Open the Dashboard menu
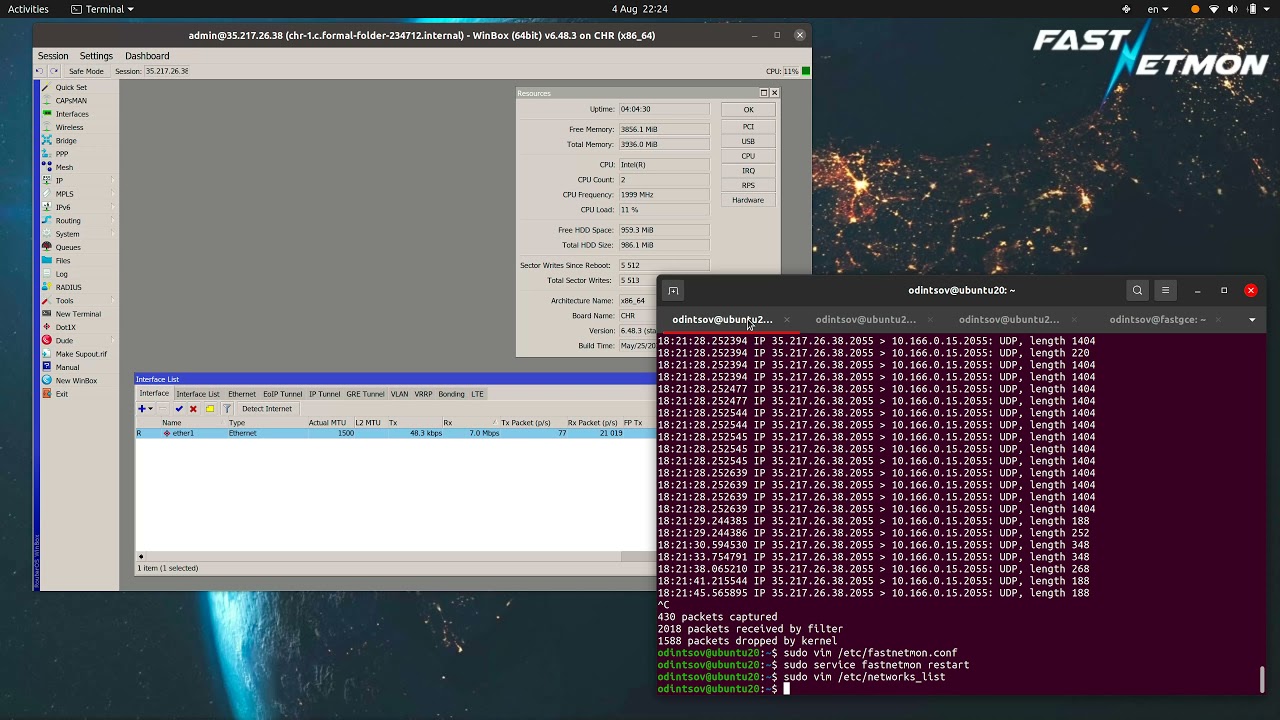 (x=147, y=56)
